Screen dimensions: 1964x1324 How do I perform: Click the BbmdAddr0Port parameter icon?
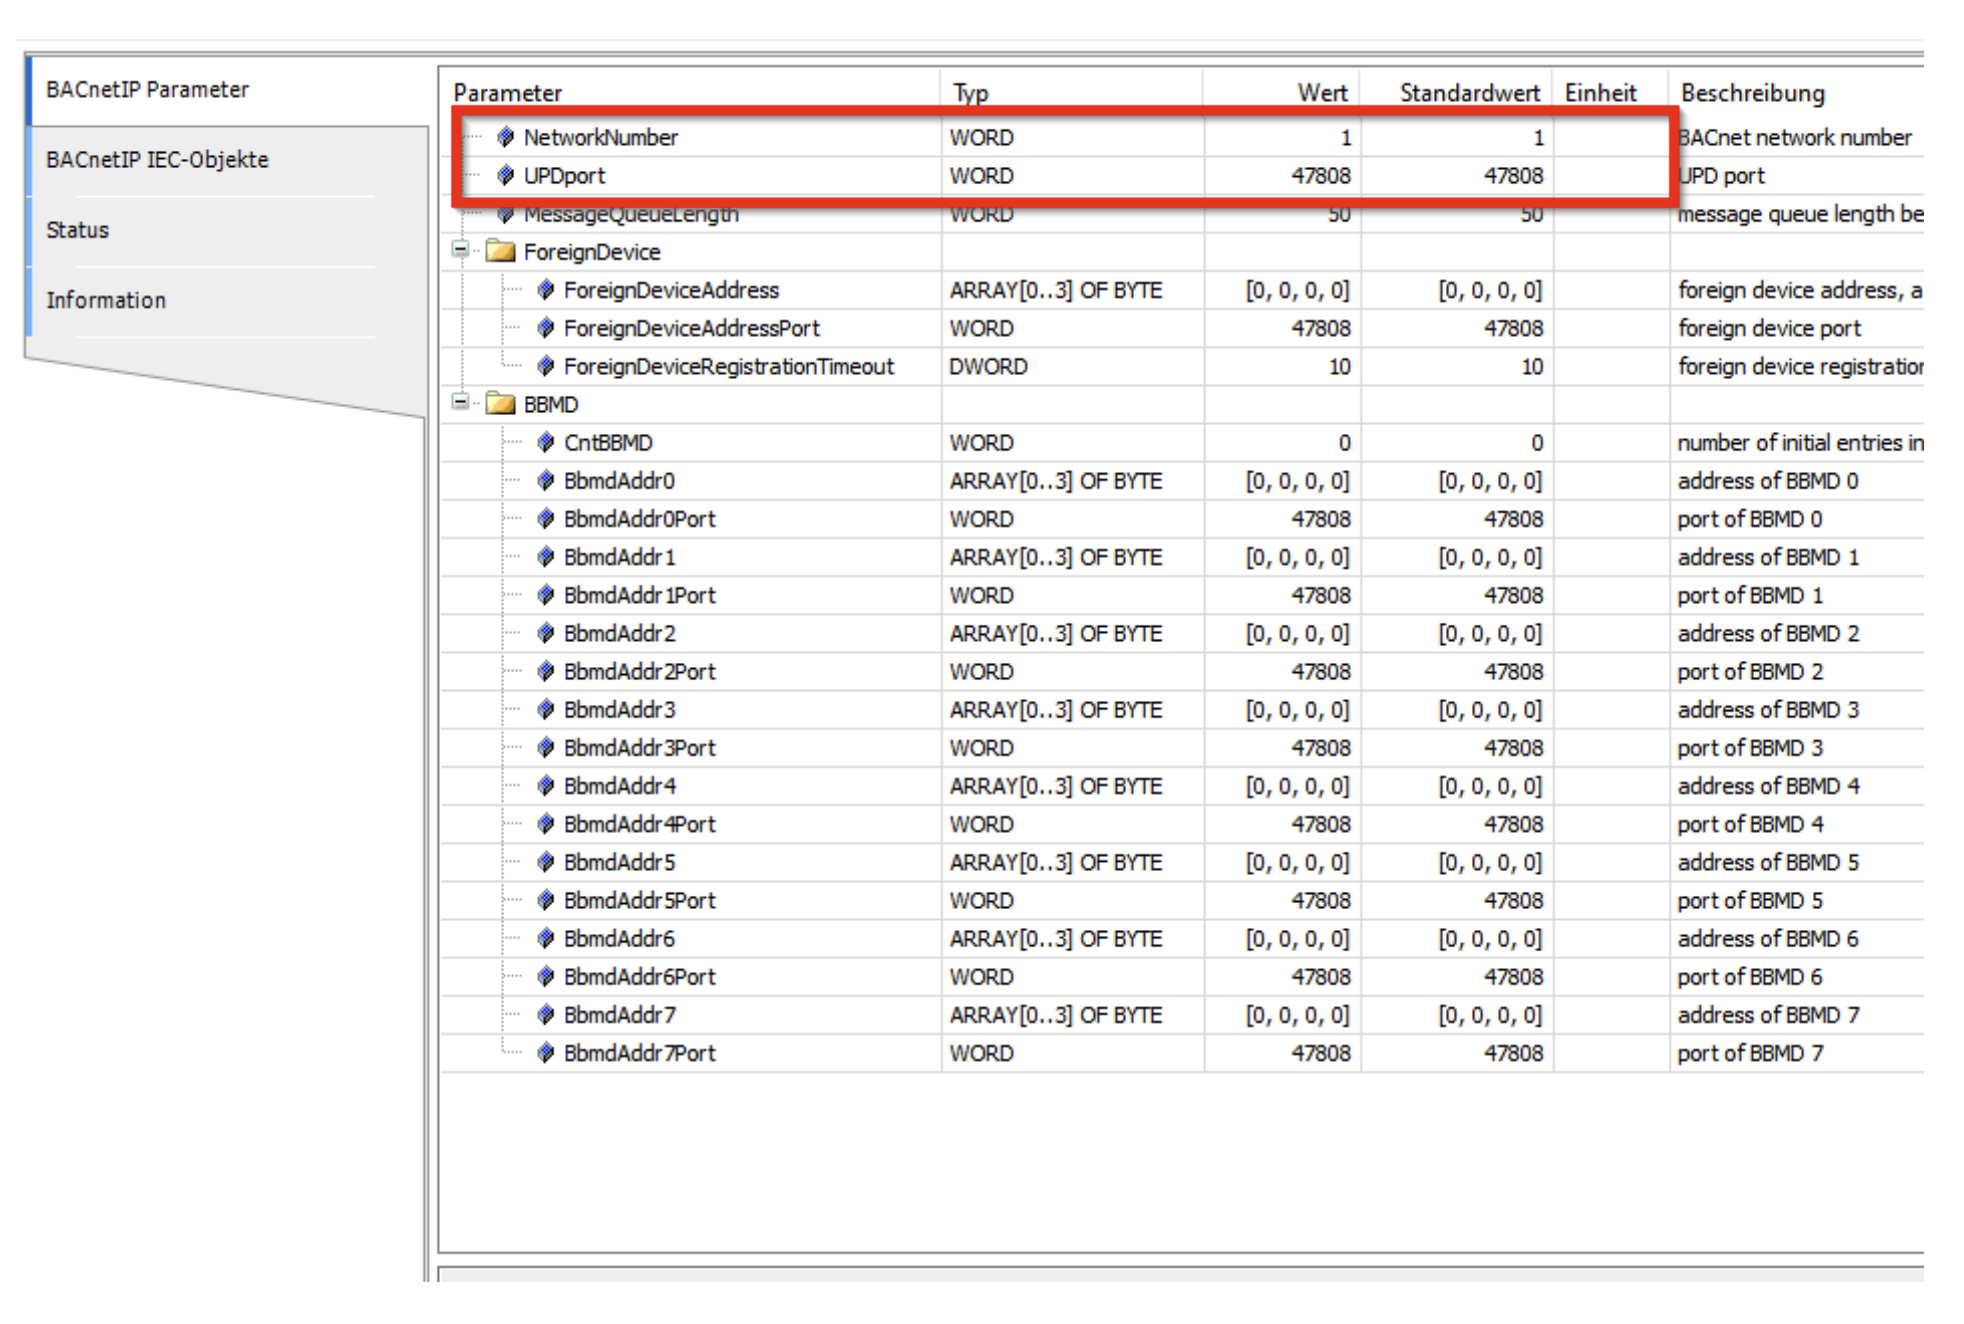pos(546,519)
